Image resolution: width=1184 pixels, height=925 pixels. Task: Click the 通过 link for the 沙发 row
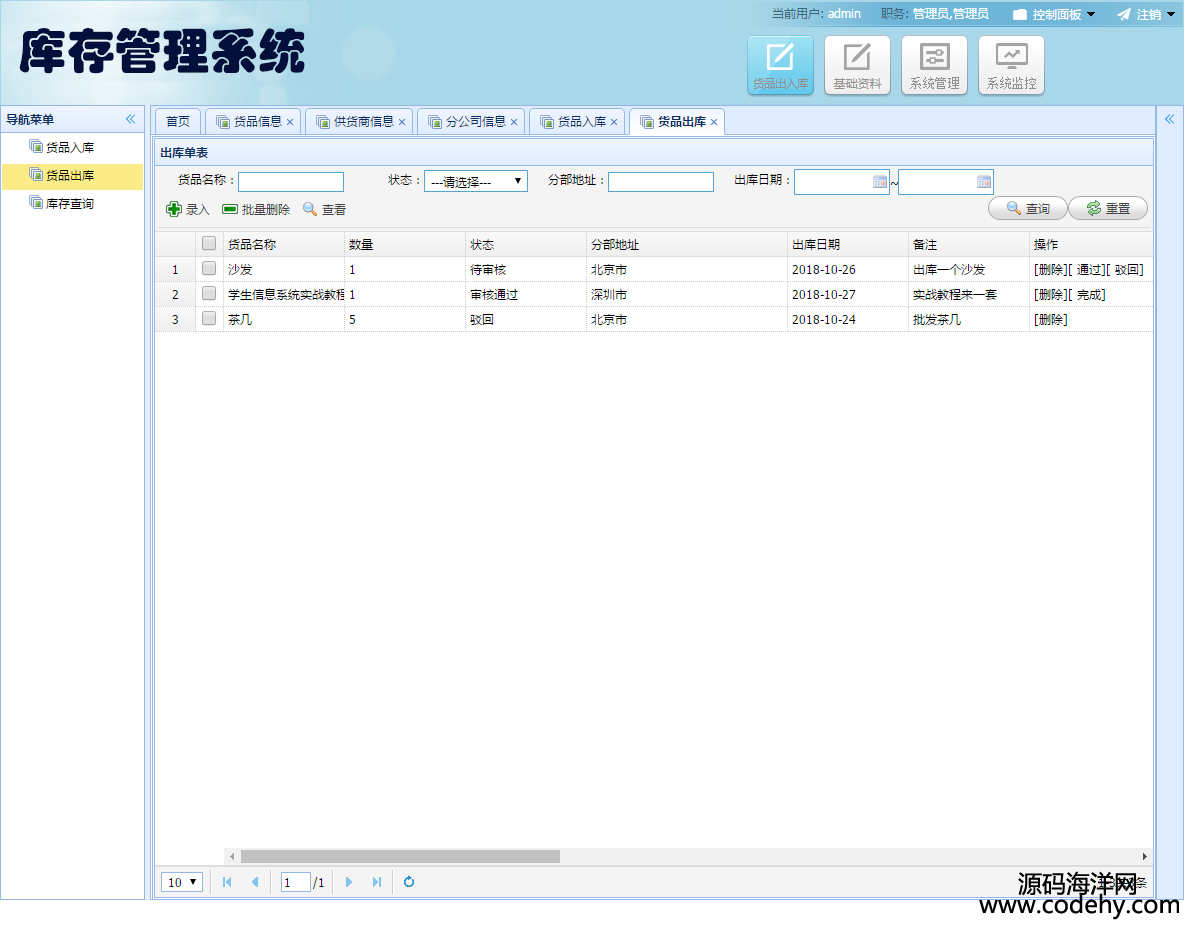point(1088,270)
